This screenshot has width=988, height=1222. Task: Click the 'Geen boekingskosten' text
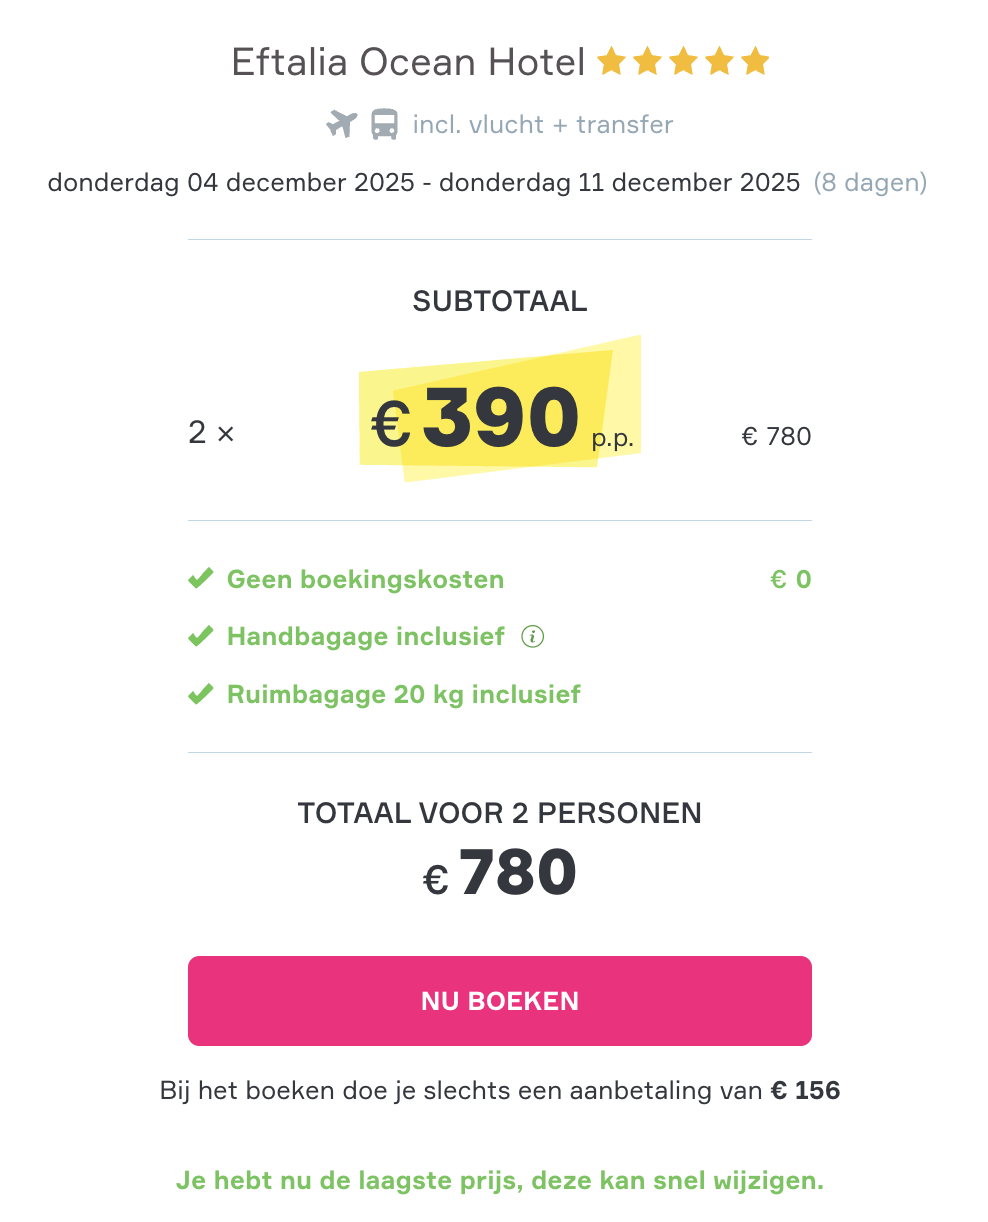coord(365,580)
